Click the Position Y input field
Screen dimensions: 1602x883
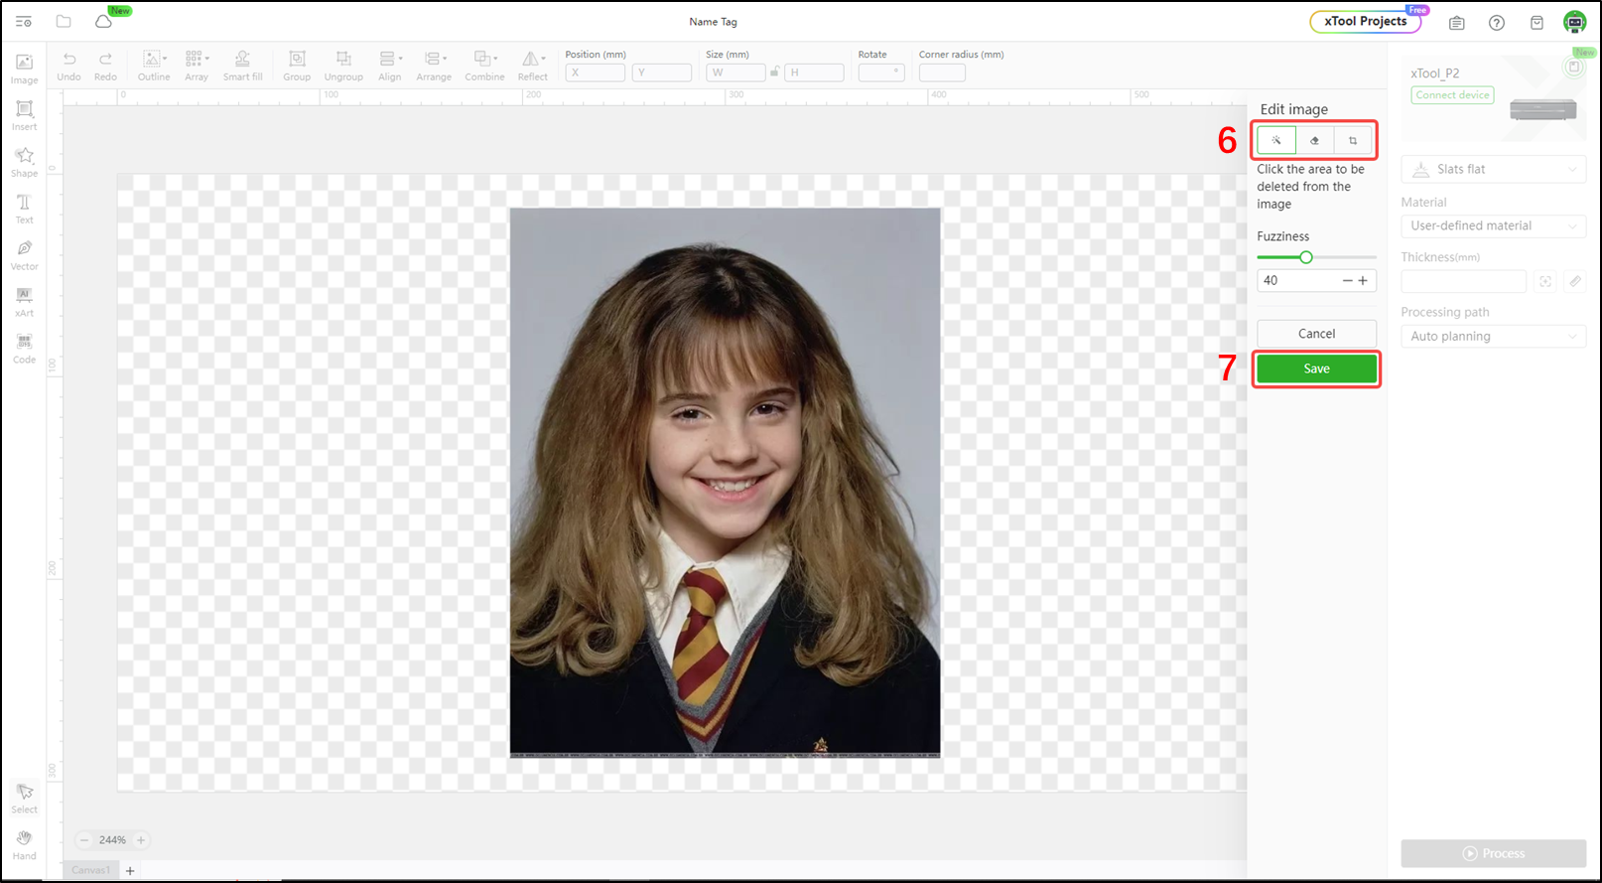pyautogui.click(x=662, y=72)
